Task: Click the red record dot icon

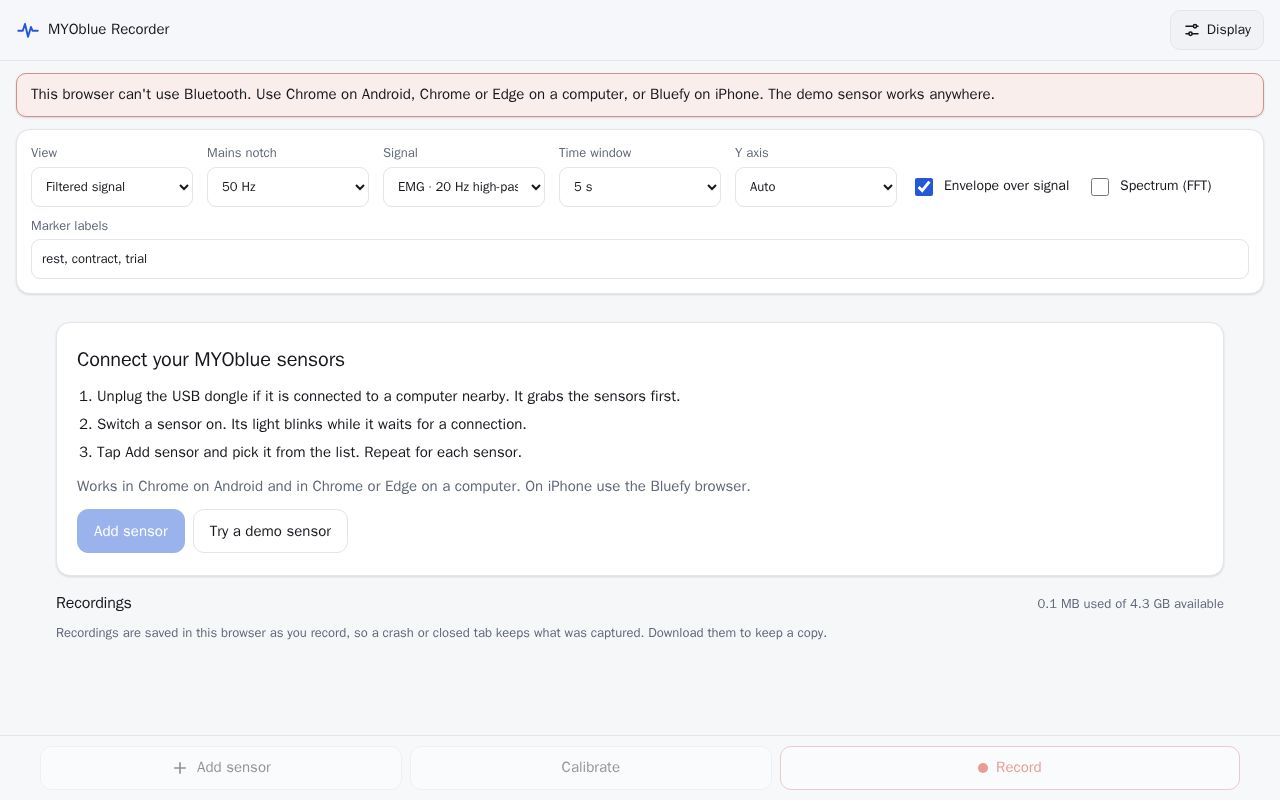Action: (x=983, y=768)
